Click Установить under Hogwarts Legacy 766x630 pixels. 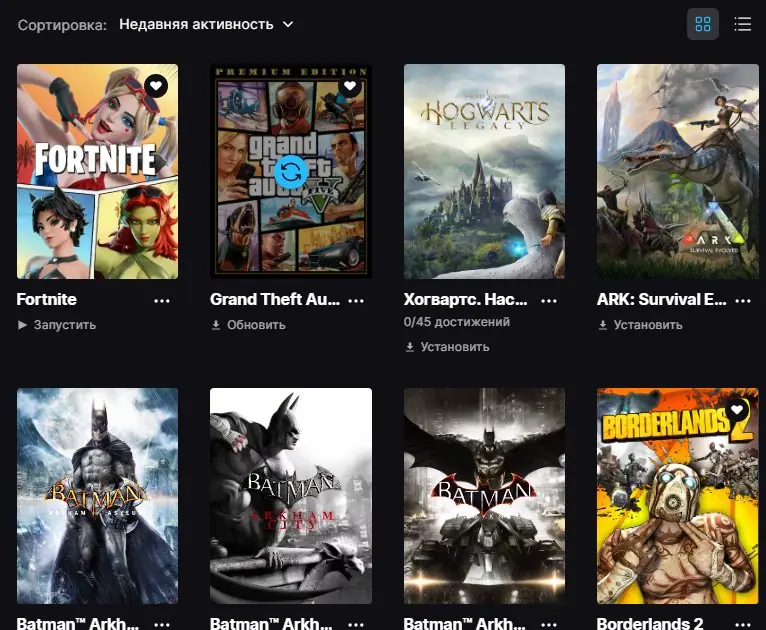click(x=447, y=347)
